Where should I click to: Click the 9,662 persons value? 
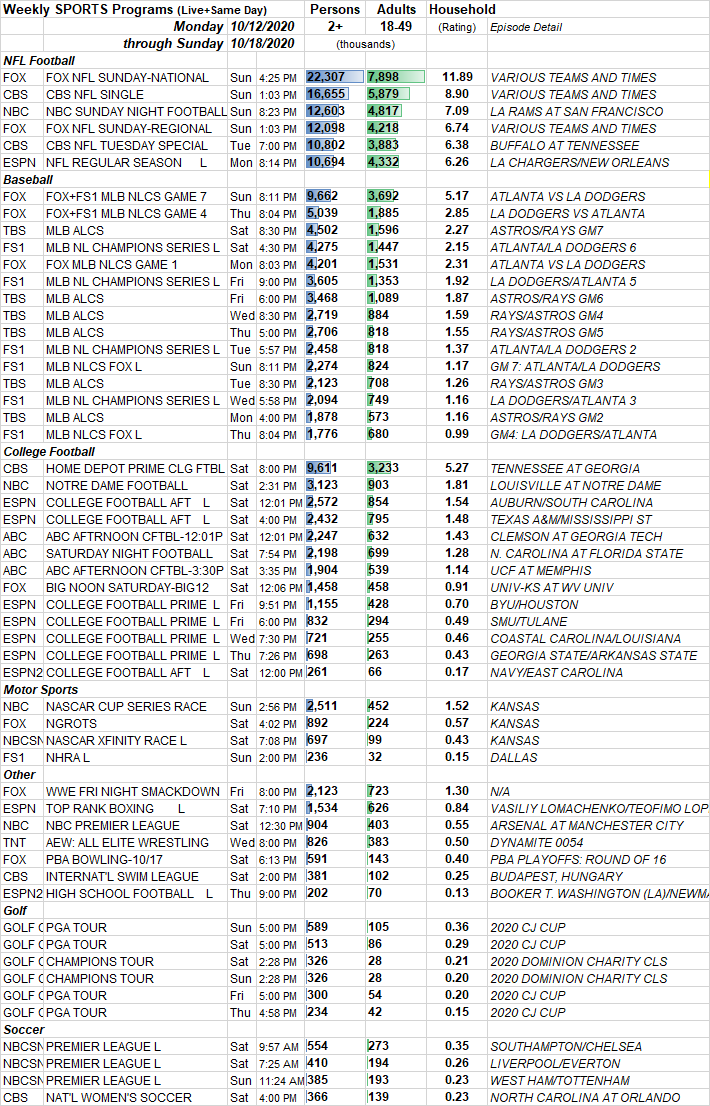322,196
